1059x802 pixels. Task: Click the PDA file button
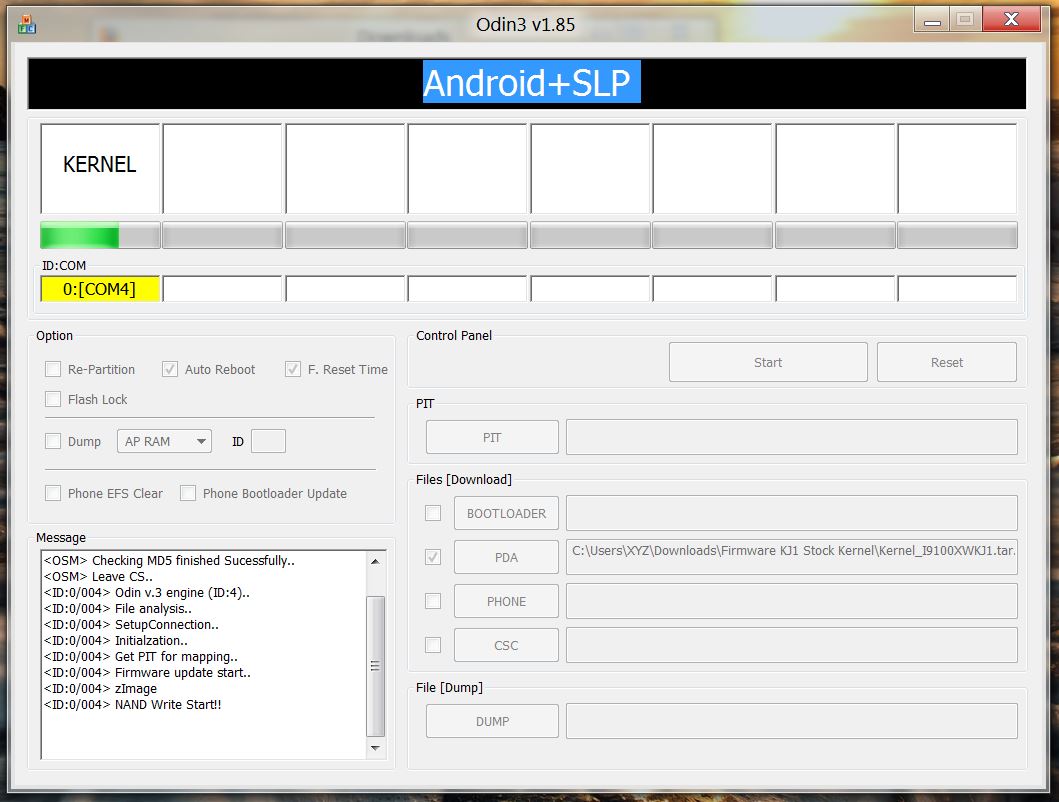[506, 557]
